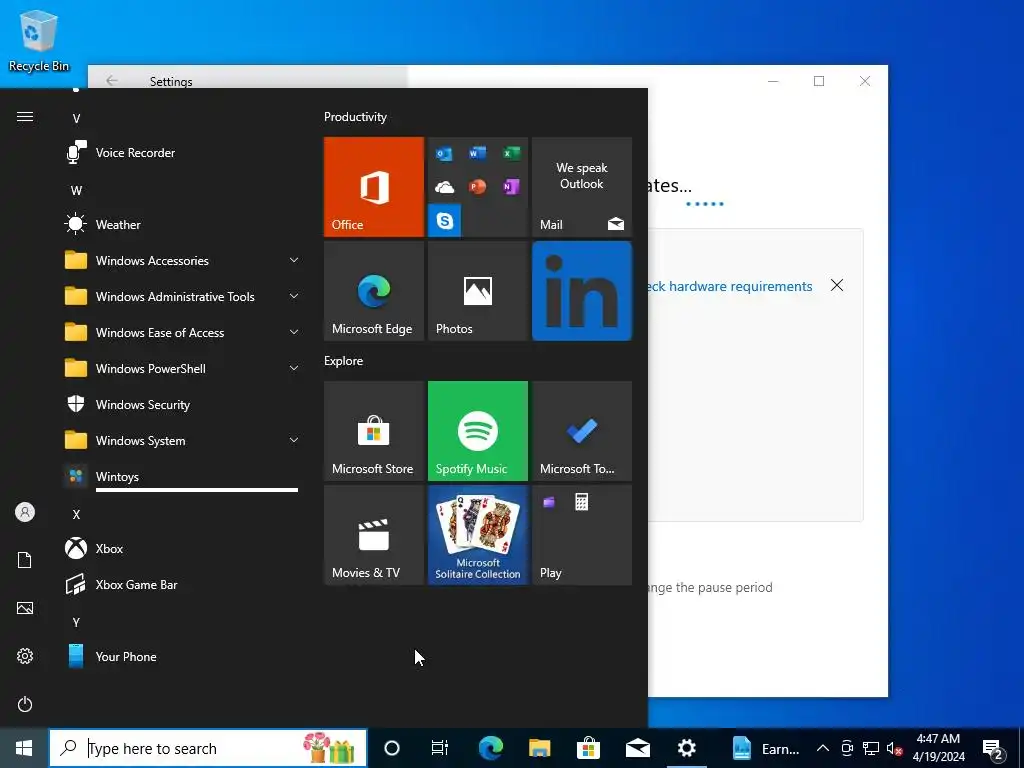Open Microsoft To Do tile

582,431
